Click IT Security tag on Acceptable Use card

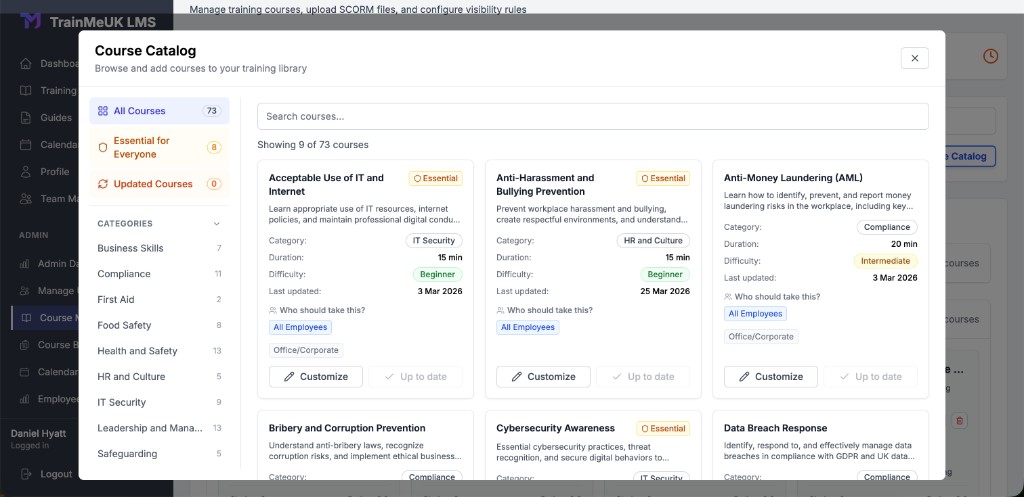click(434, 240)
